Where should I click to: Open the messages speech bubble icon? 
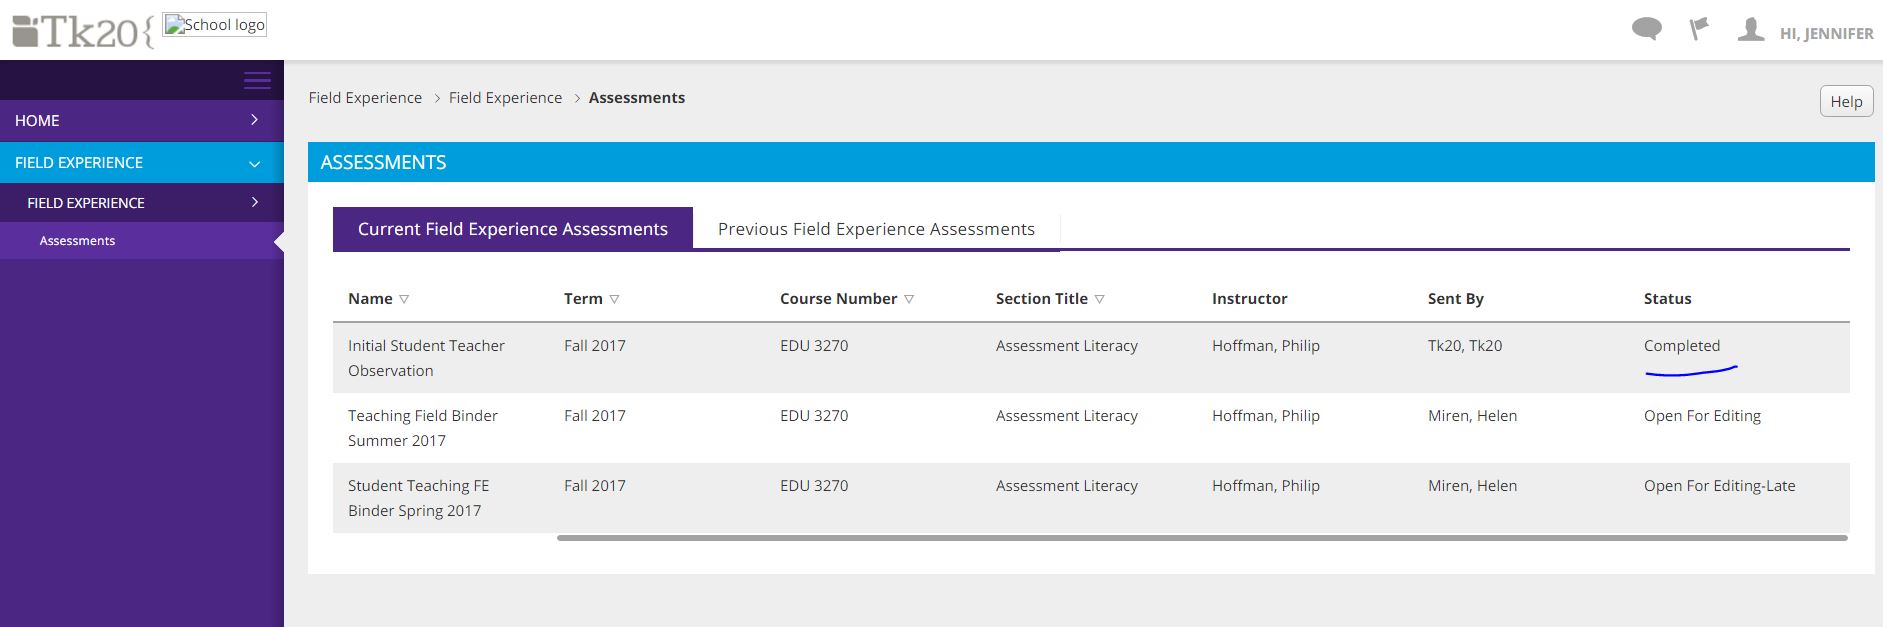coord(1646,30)
